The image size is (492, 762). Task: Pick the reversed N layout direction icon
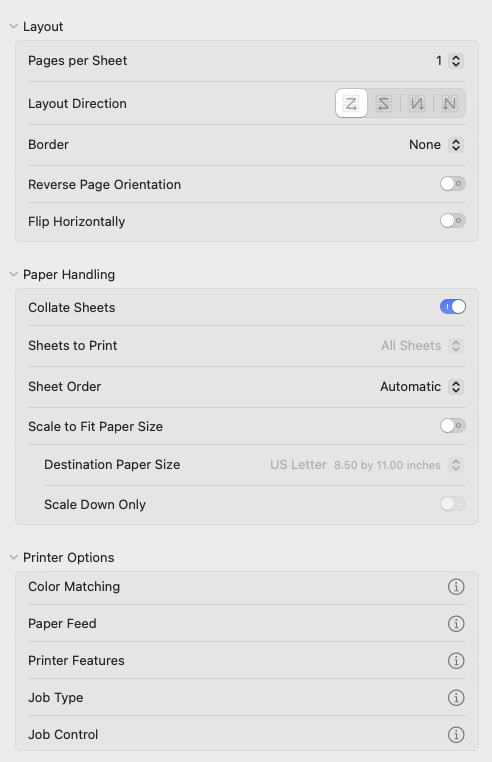click(449, 104)
